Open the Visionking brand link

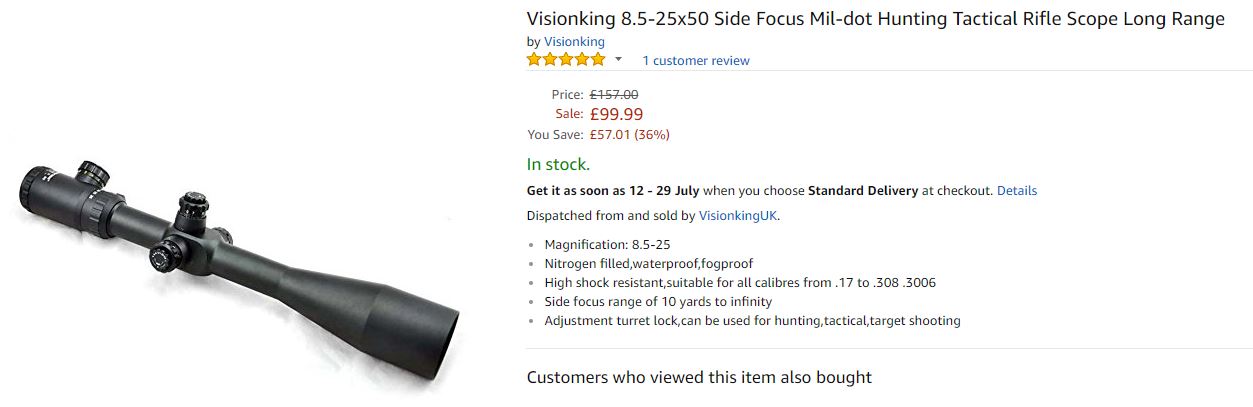pyautogui.click(x=574, y=42)
